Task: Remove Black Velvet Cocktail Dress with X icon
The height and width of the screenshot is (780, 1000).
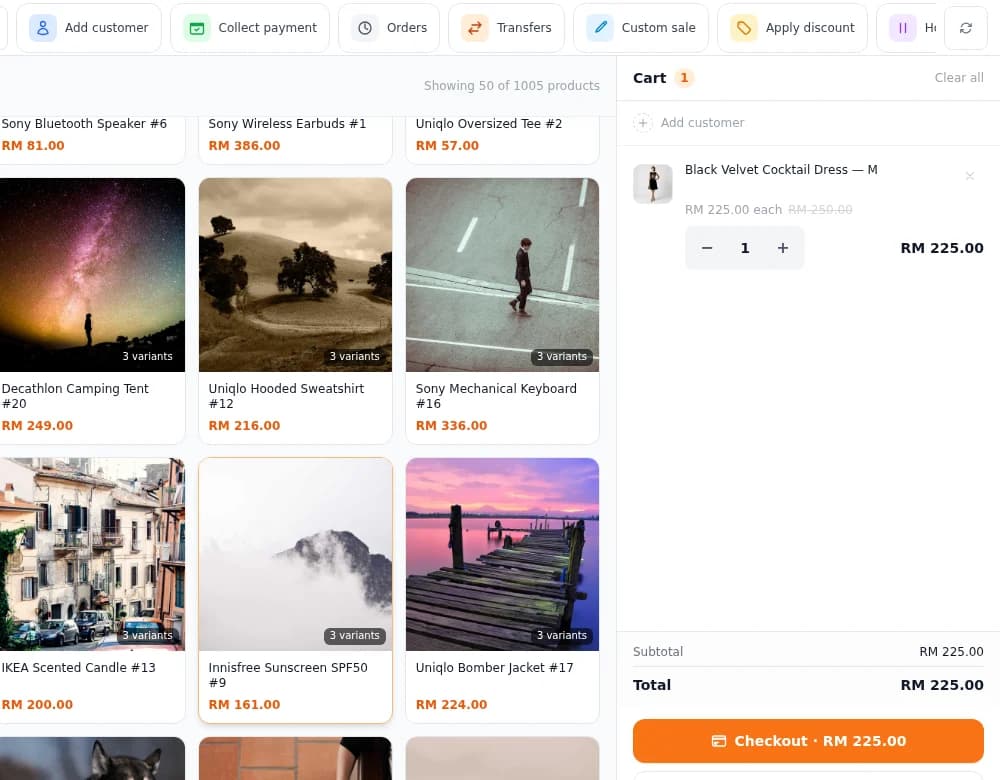Action: (x=969, y=175)
